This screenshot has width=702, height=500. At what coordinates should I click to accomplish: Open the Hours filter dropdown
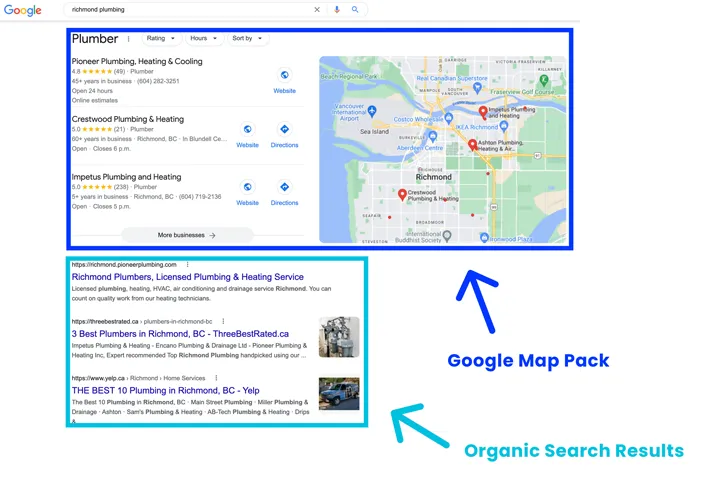pos(204,38)
